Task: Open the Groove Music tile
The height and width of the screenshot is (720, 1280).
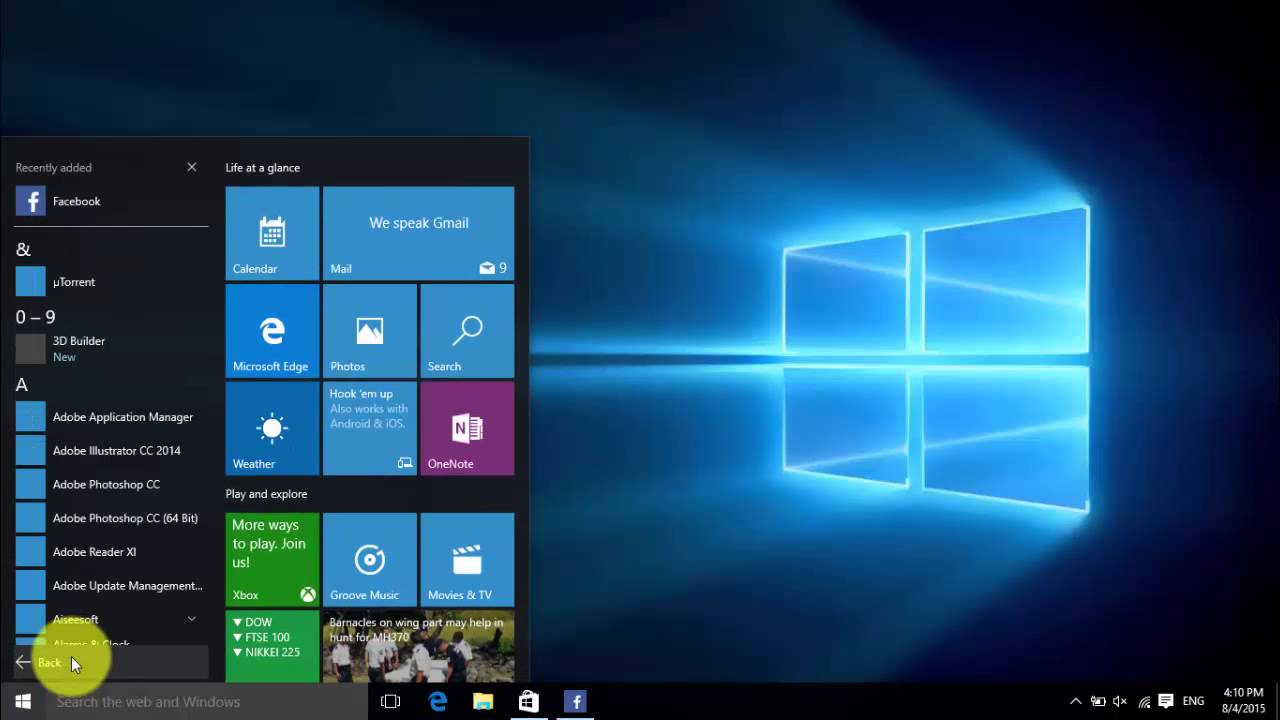Action: pyautogui.click(x=369, y=559)
